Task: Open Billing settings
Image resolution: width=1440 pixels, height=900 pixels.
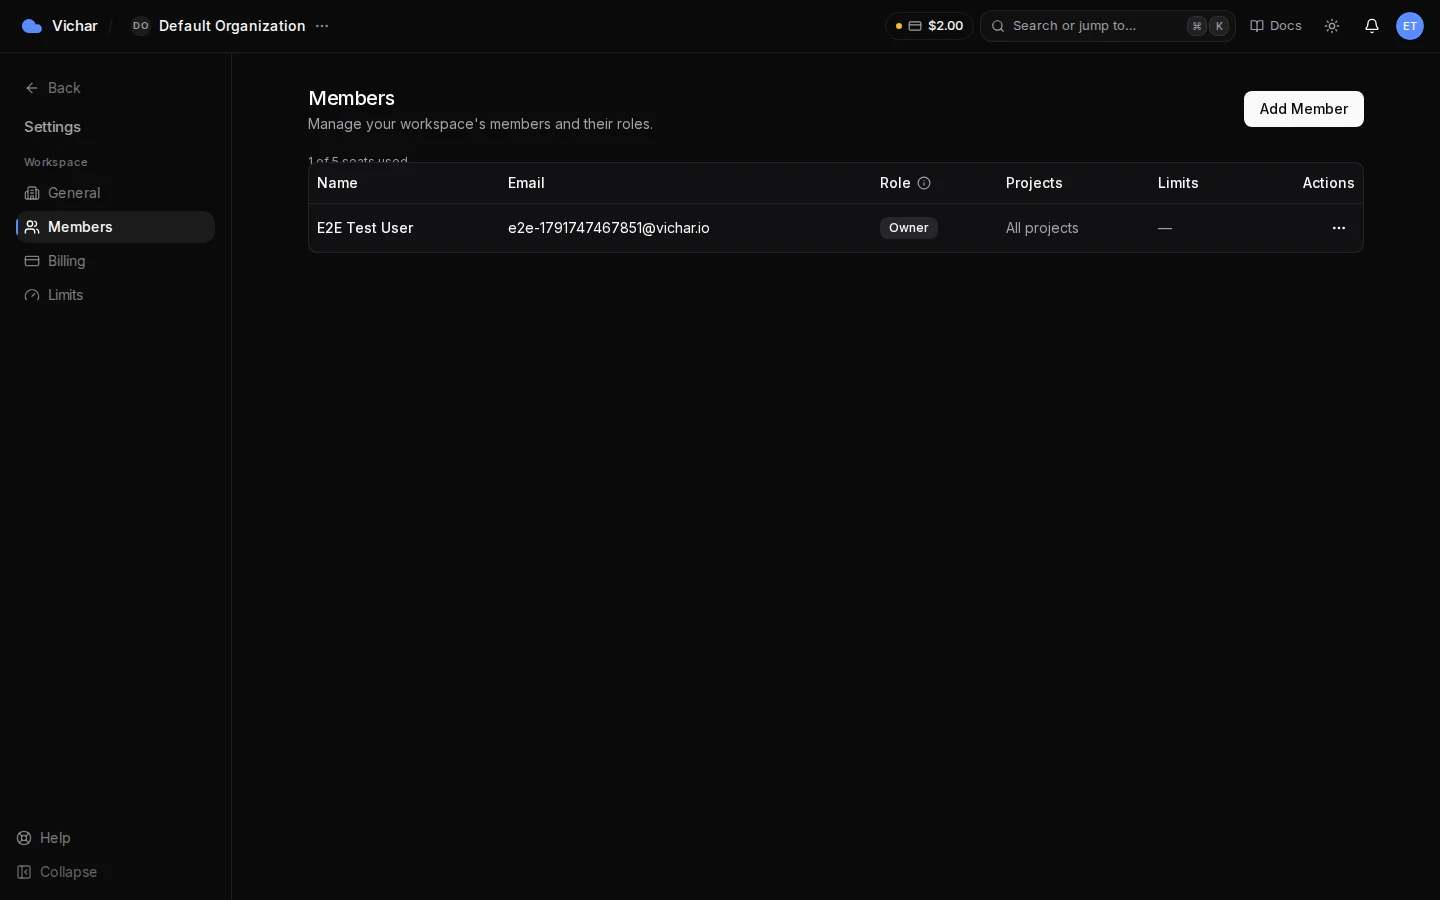Action: pos(115,261)
